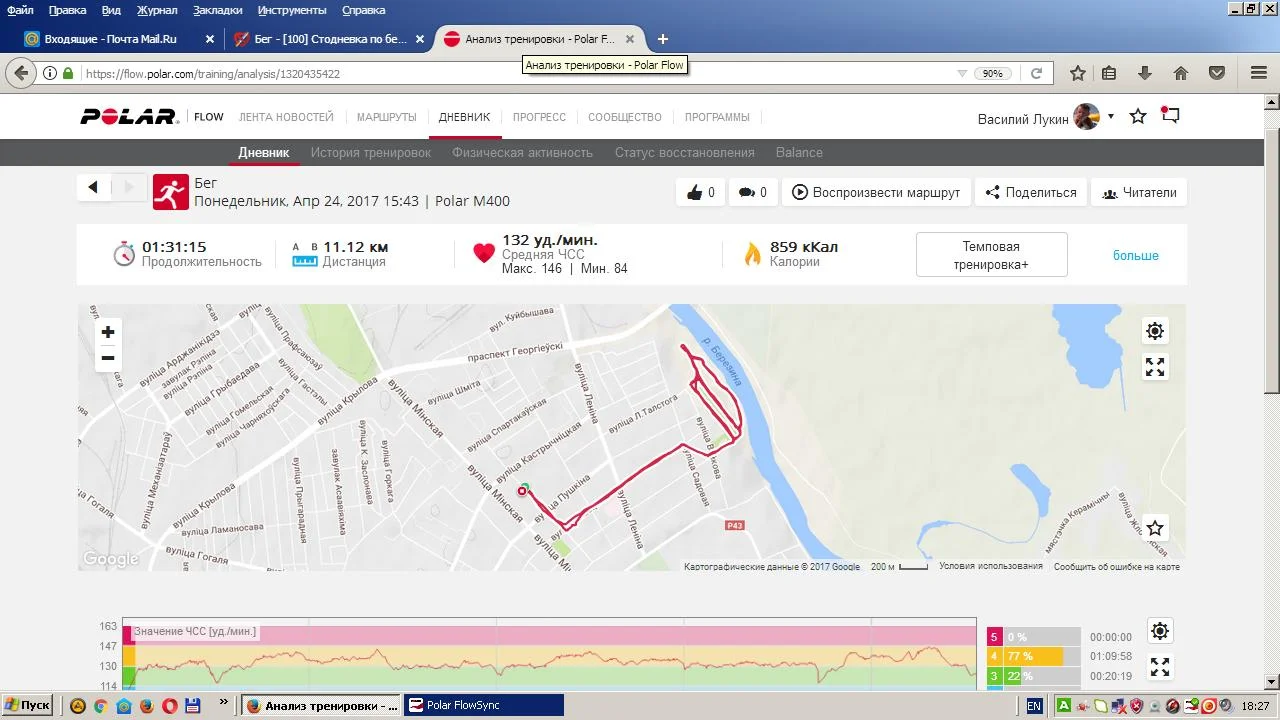1280x720 pixels.
Task: Click the Условия использования map link
Action: tap(991, 566)
